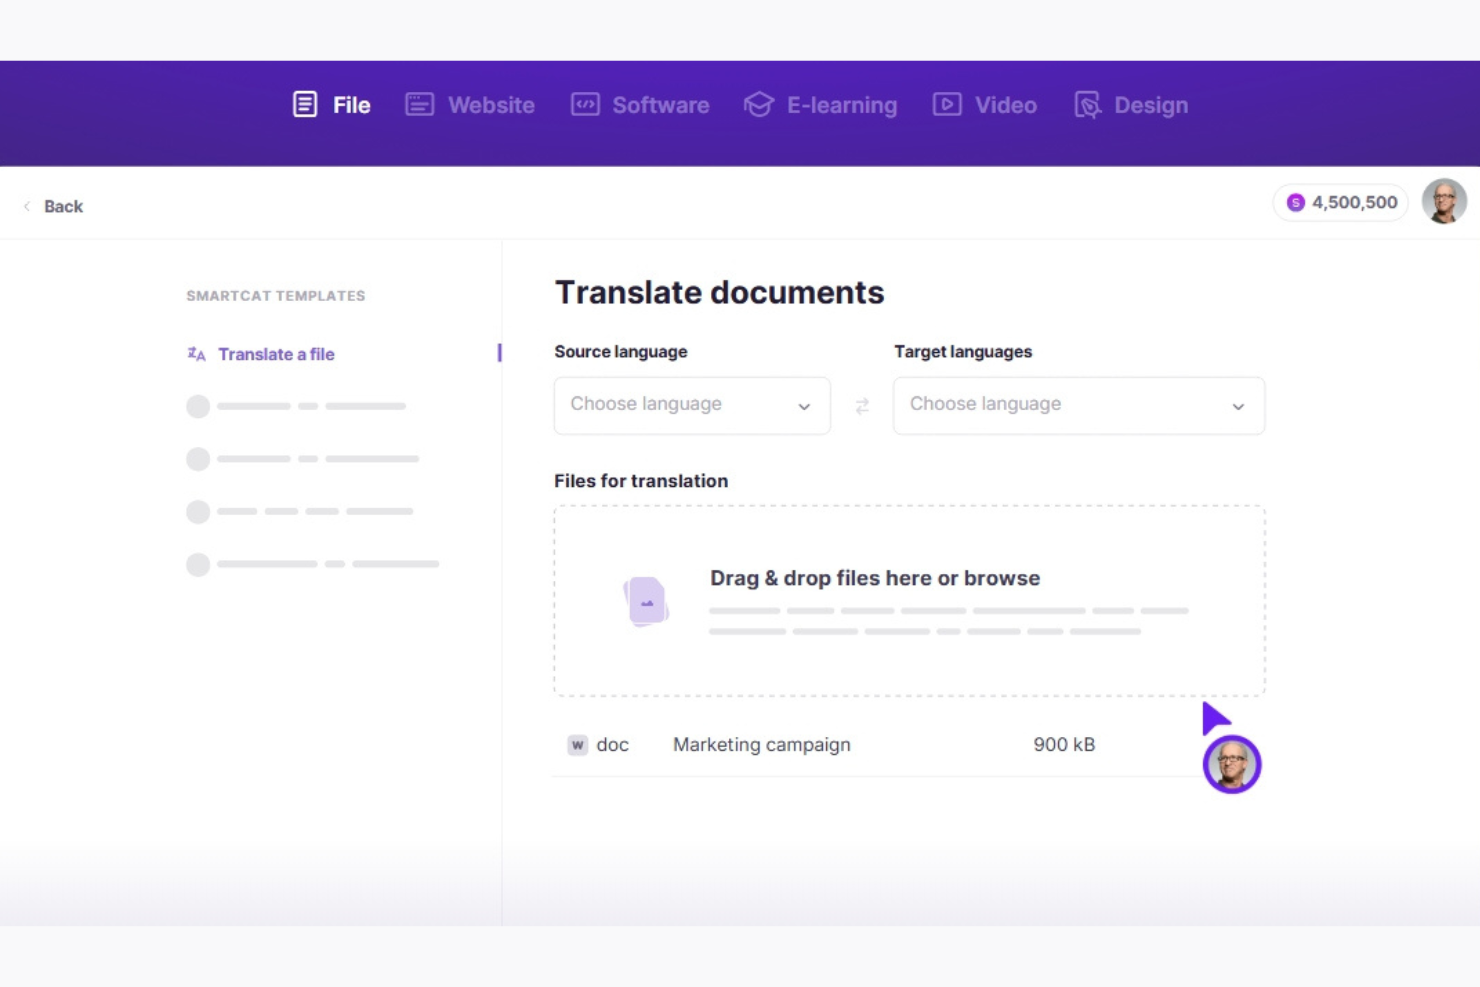1480x987 pixels.
Task: Open the Target languages dropdown
Action: point(1078,406)
